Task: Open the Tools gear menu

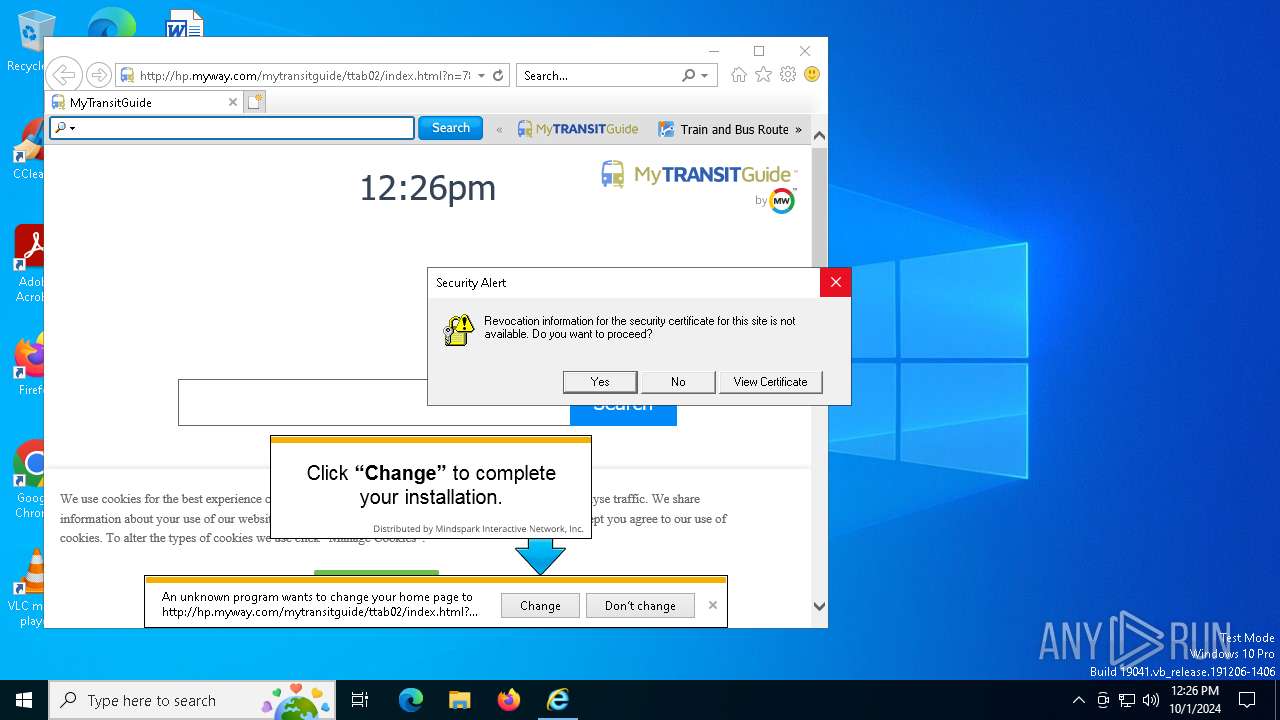Action: point(788,75)
